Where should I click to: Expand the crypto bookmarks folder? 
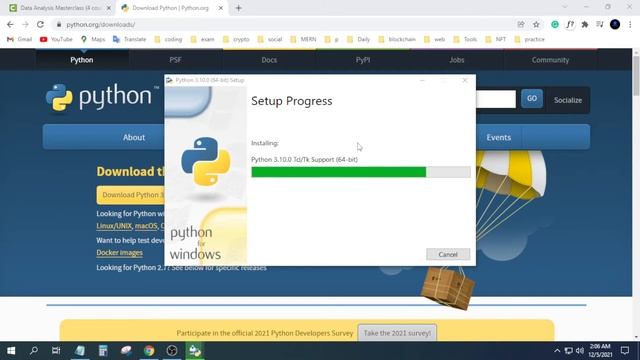[236, 39]
